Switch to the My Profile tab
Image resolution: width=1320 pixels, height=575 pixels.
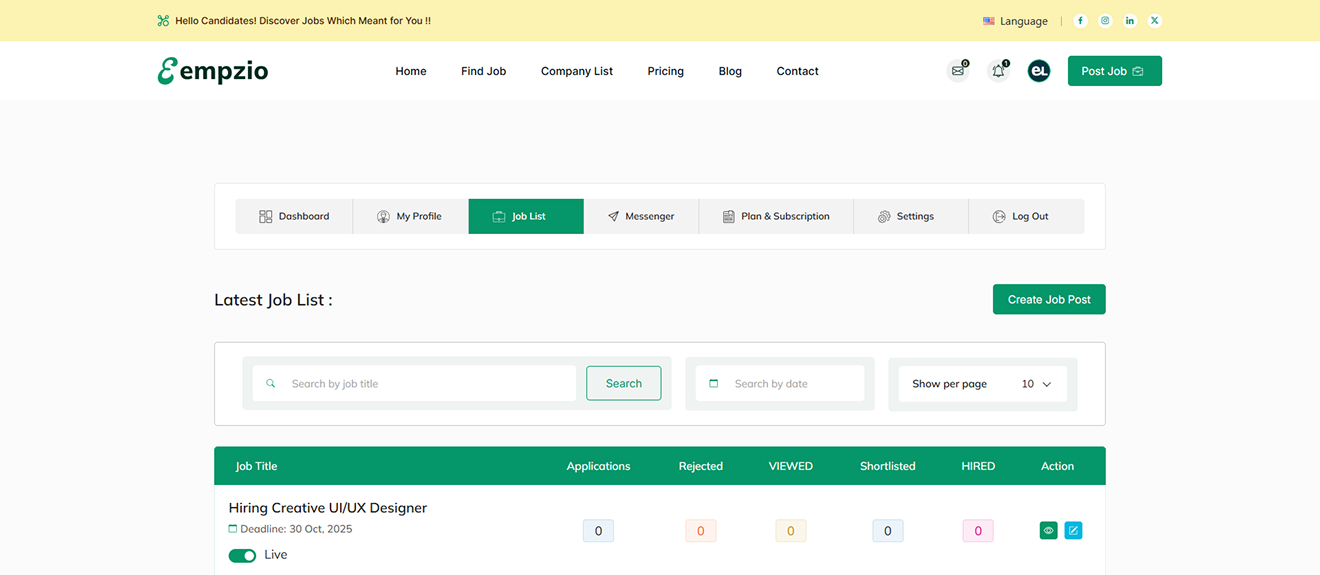pos(410,216)
